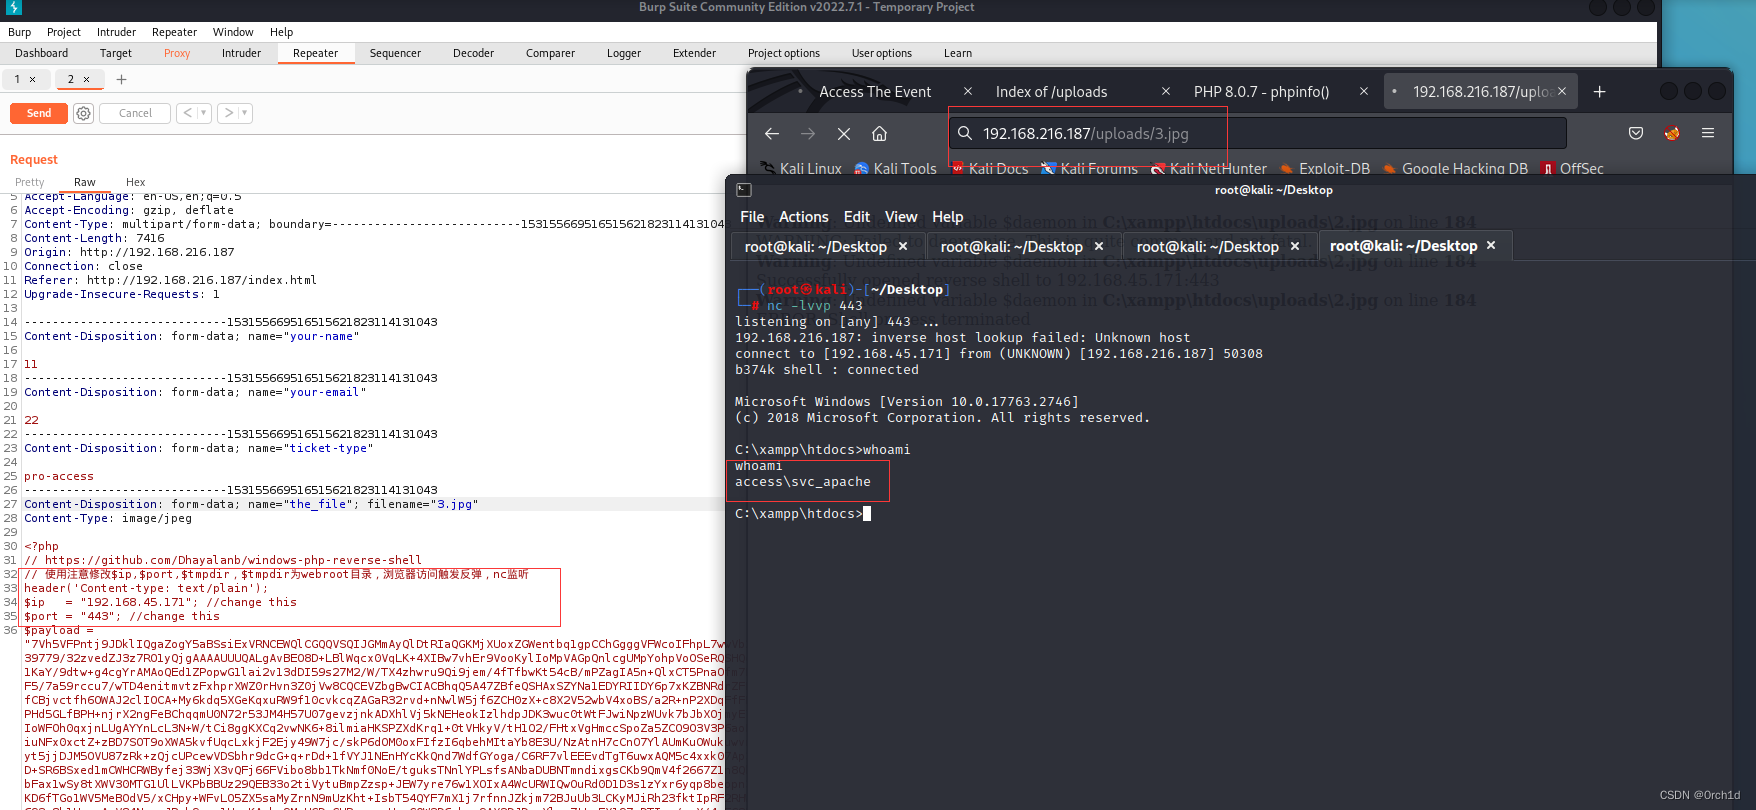The width and height of the screenshot is (1756, 810).
Task: Open a new browser tab
Action: (1599, 91)
